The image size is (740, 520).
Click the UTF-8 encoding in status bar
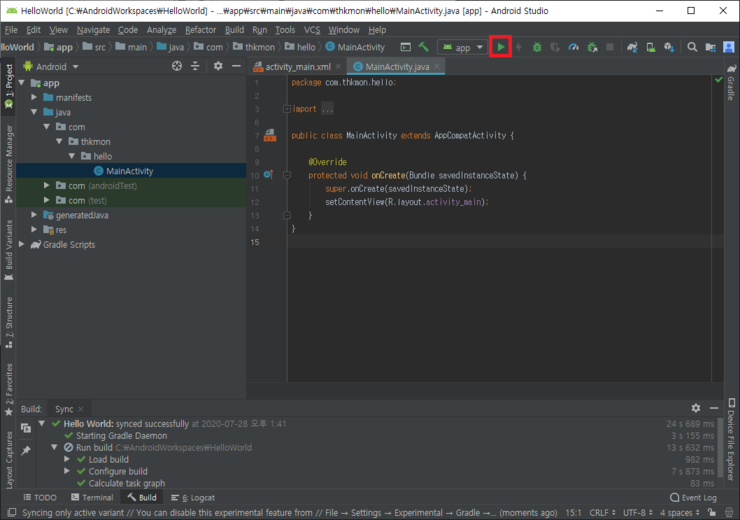coord(636,512)
